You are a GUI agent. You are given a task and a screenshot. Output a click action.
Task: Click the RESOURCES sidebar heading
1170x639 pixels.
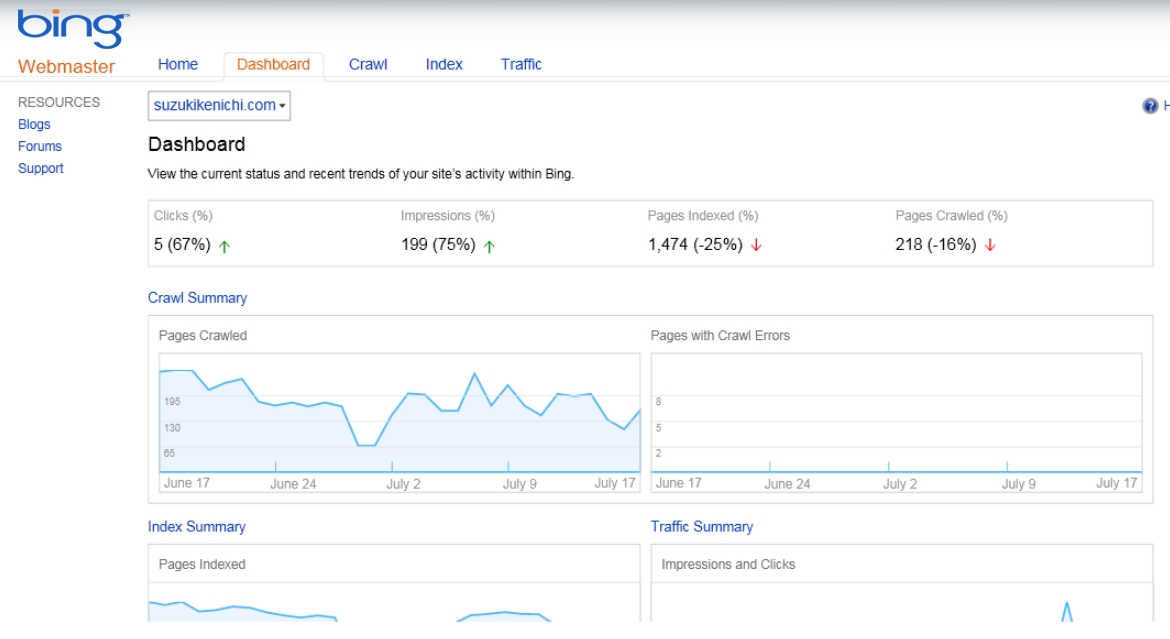59,102
